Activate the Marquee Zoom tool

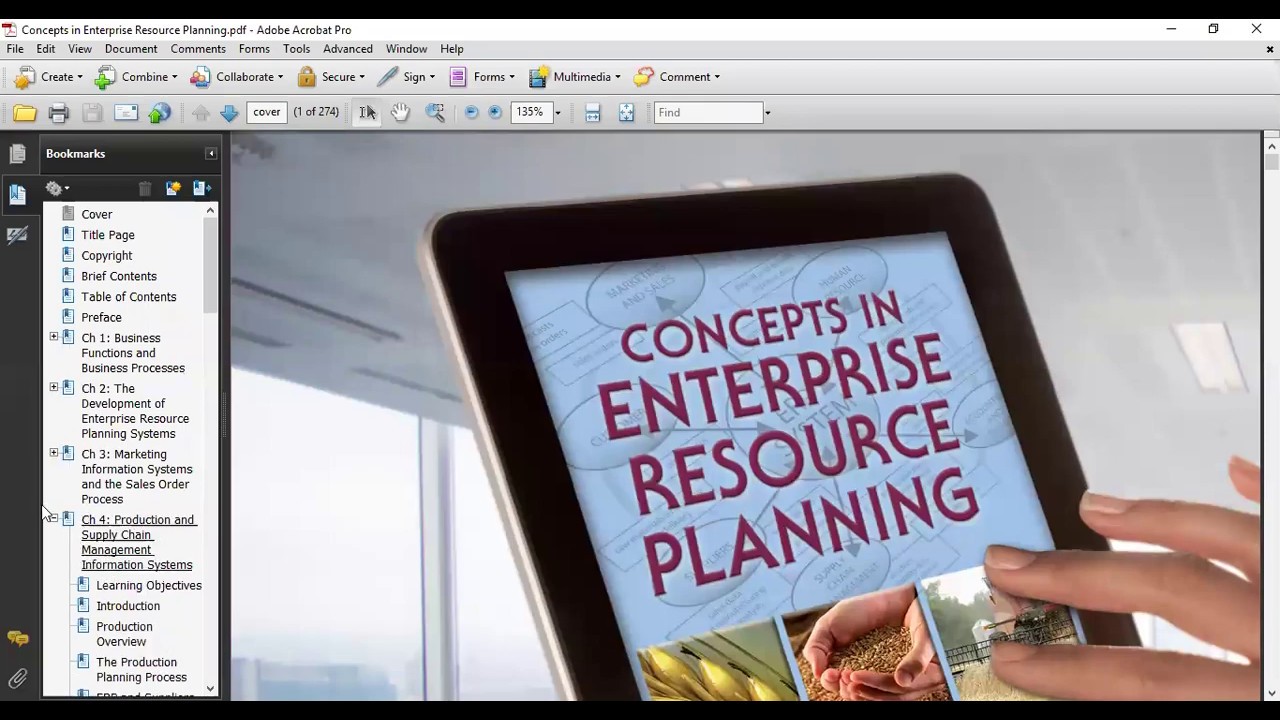pos(435,113)
